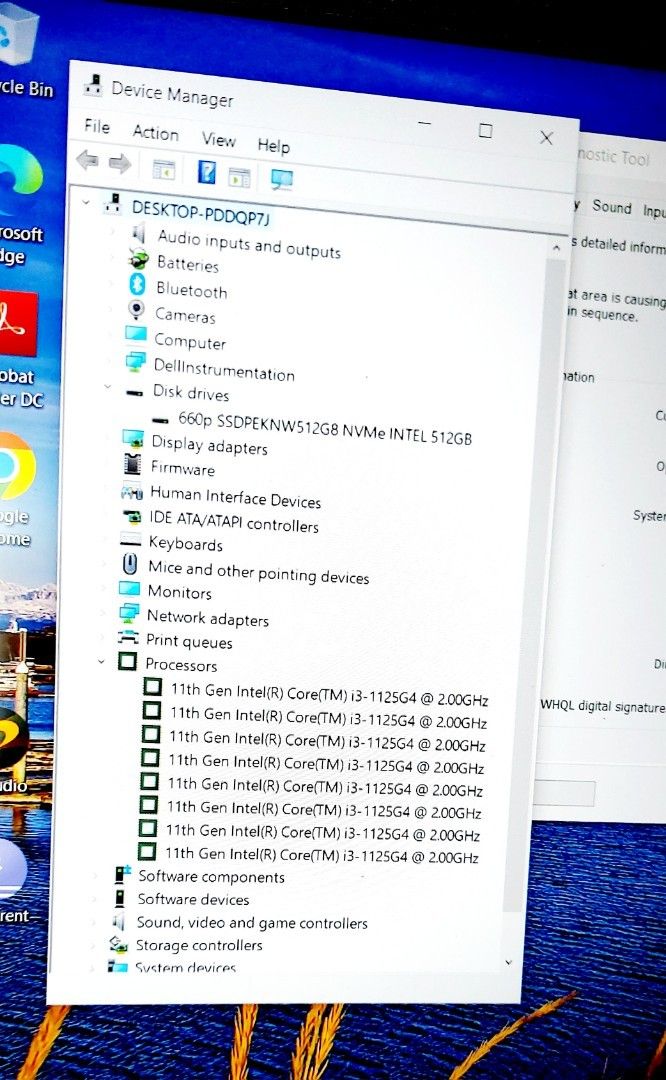666x1080 pixels.
Task: Click the Bluetooth device category icon
Action: 138,284
